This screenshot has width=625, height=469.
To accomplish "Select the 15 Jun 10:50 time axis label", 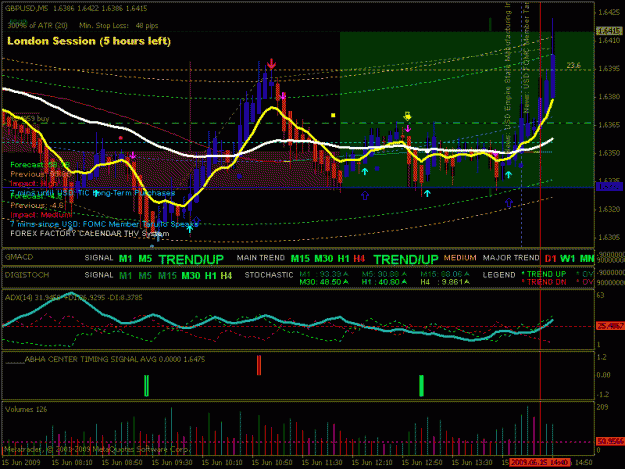I will (272, 463).
